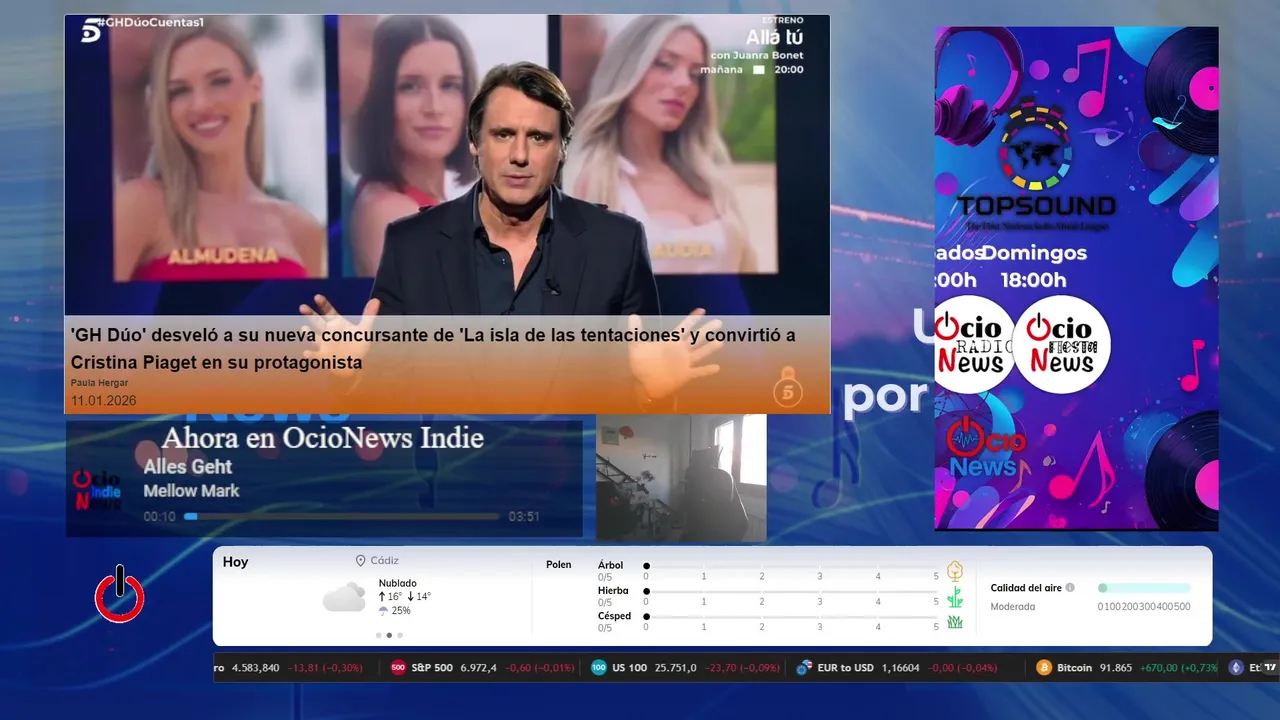1280x720 pixels.
Task: Click the Bitcoin ticker label
Action: point(1074,667)
